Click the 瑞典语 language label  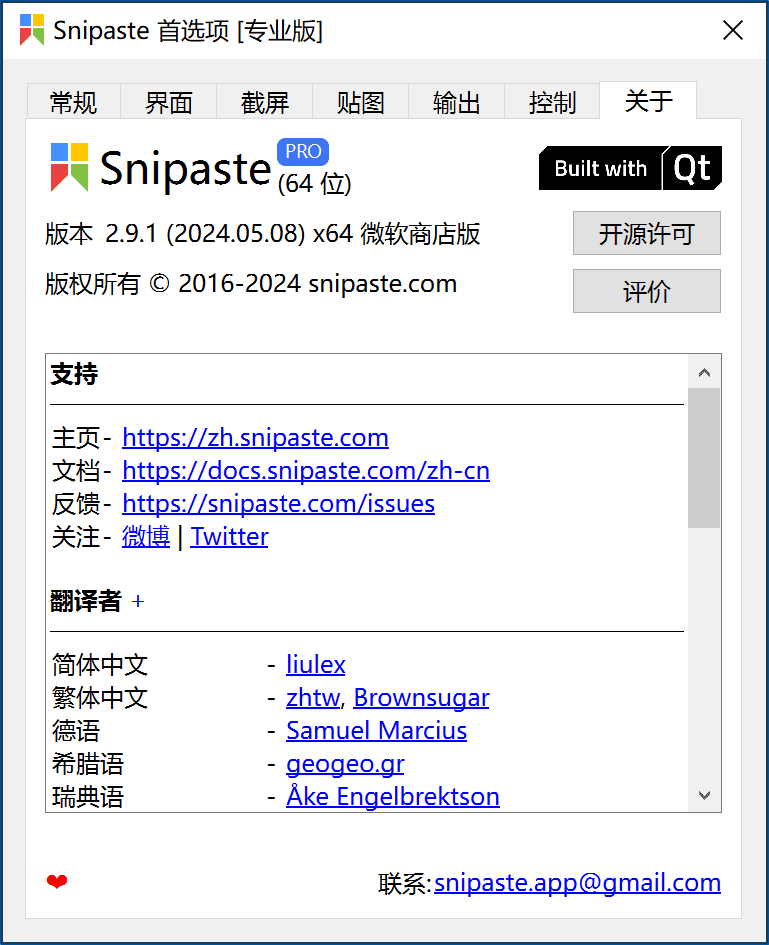tap(88, 797)
